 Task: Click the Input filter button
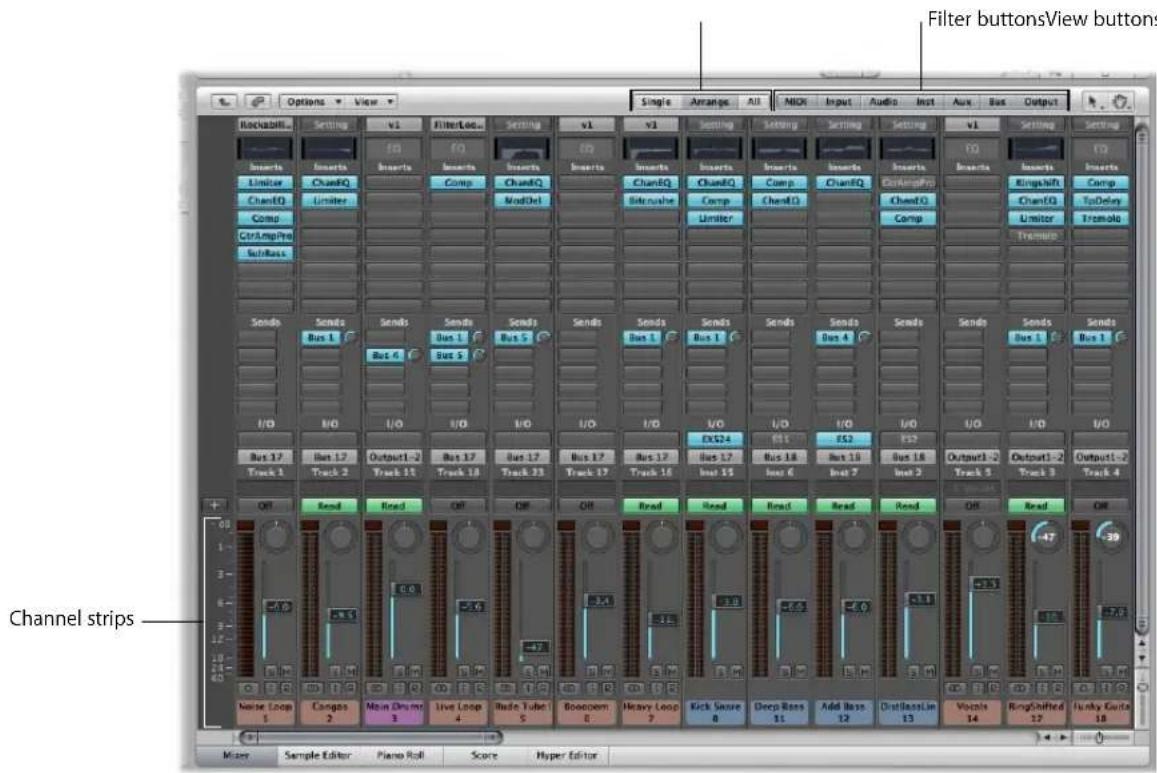click(x=838, y=102)
